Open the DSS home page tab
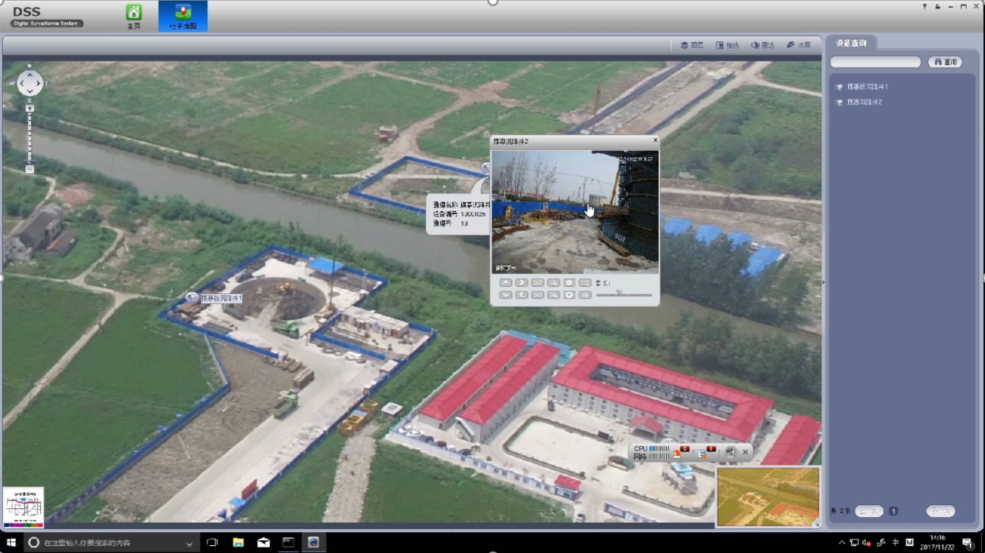 [x=133, y=17]
